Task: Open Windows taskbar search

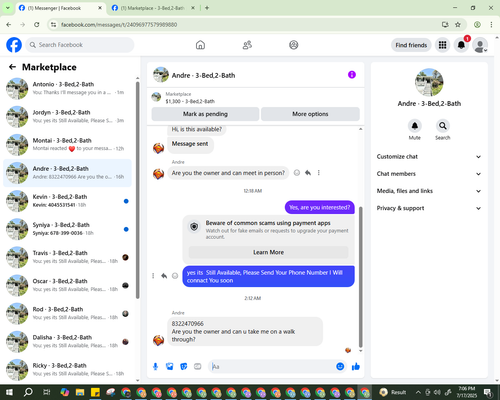Action: point(28,392)
